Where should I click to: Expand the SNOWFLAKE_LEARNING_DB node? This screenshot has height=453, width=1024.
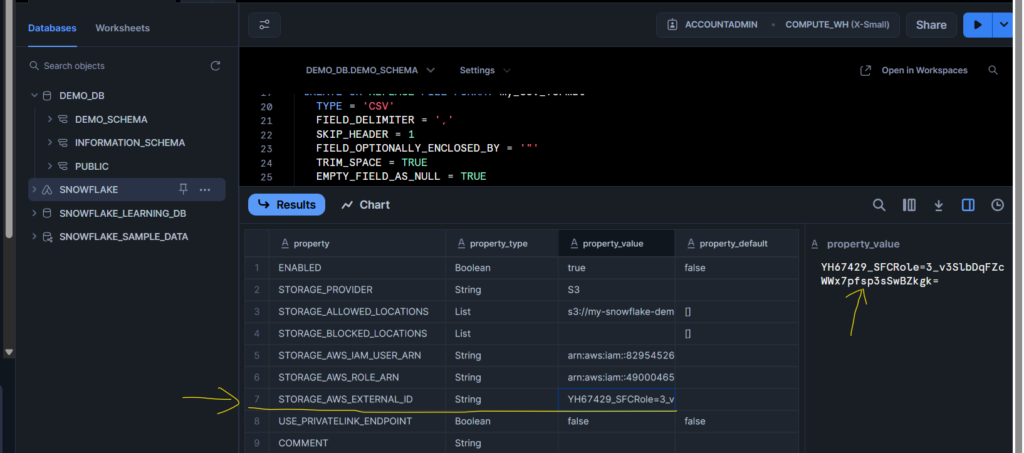point(34,213)
